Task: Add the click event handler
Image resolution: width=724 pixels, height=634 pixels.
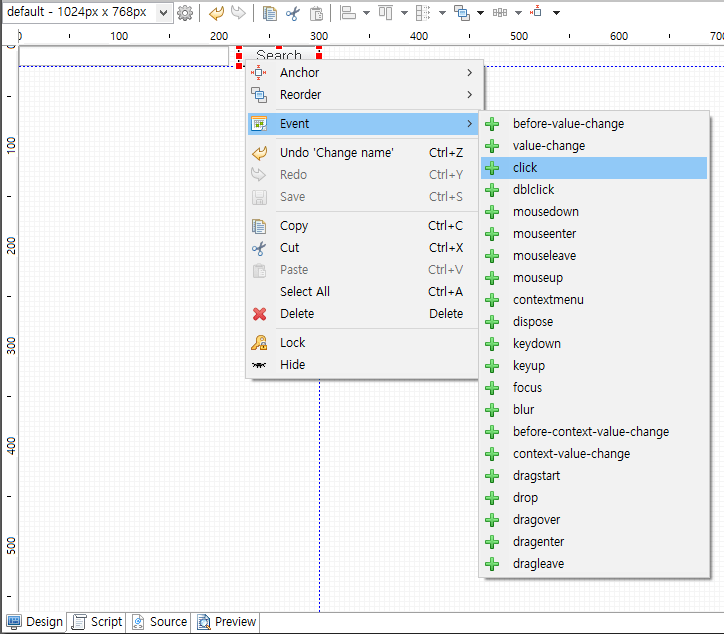Action: (x=525, y=168)
